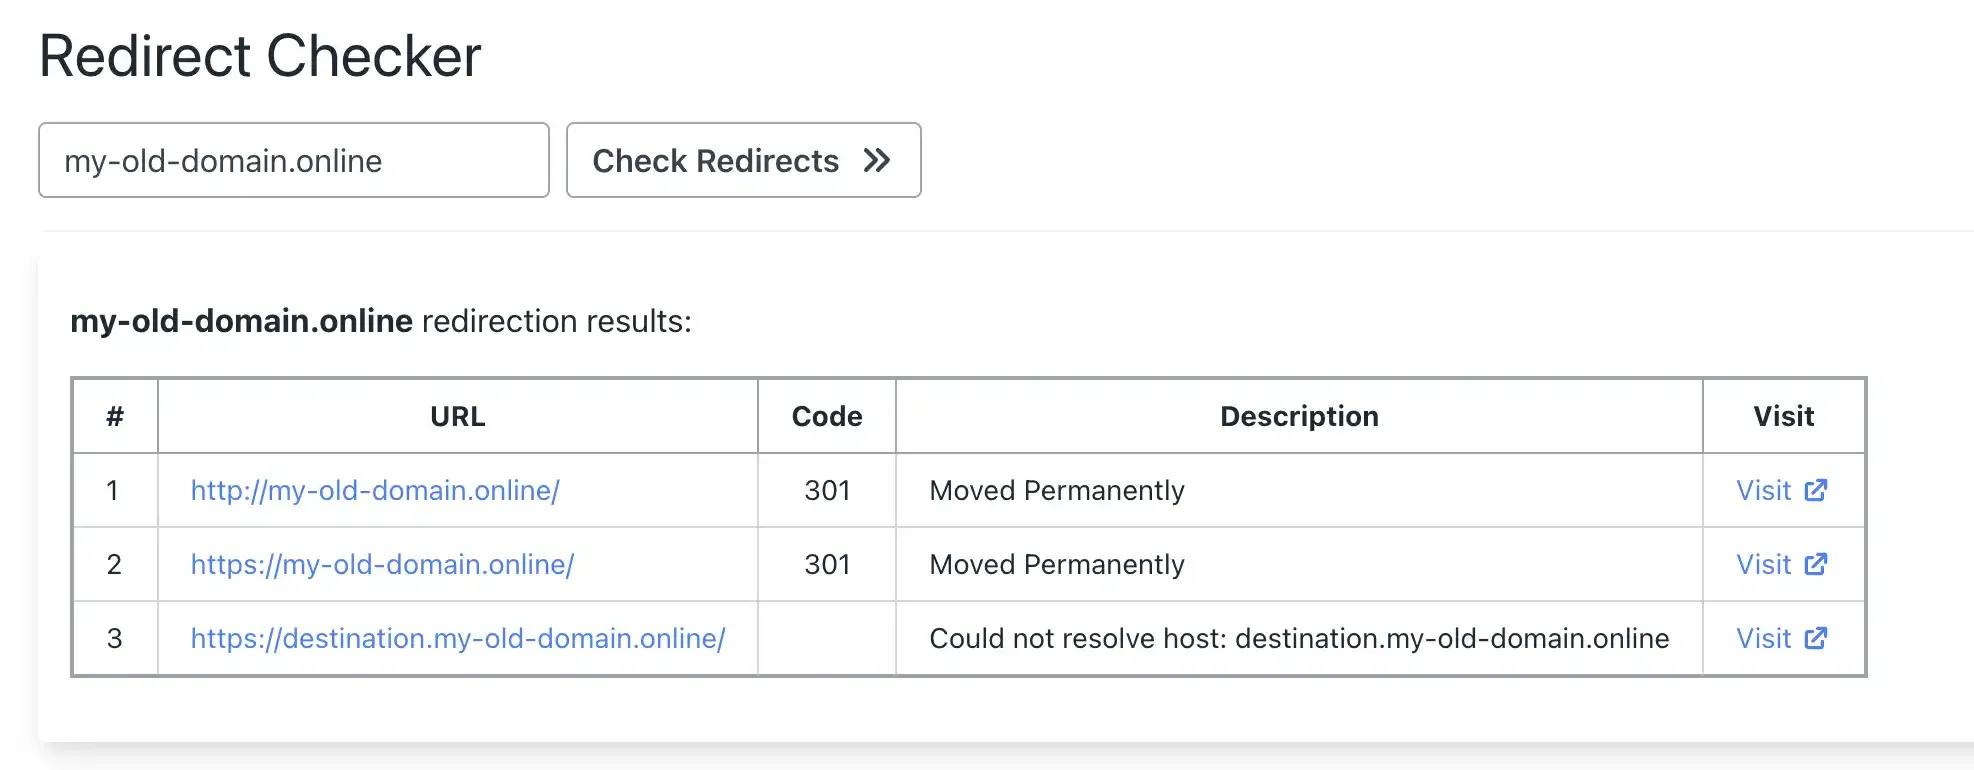Click the double-chevron icon on Check Redirects button
The width and height of the screenshot is (1974, 770).
click(878, 160)
